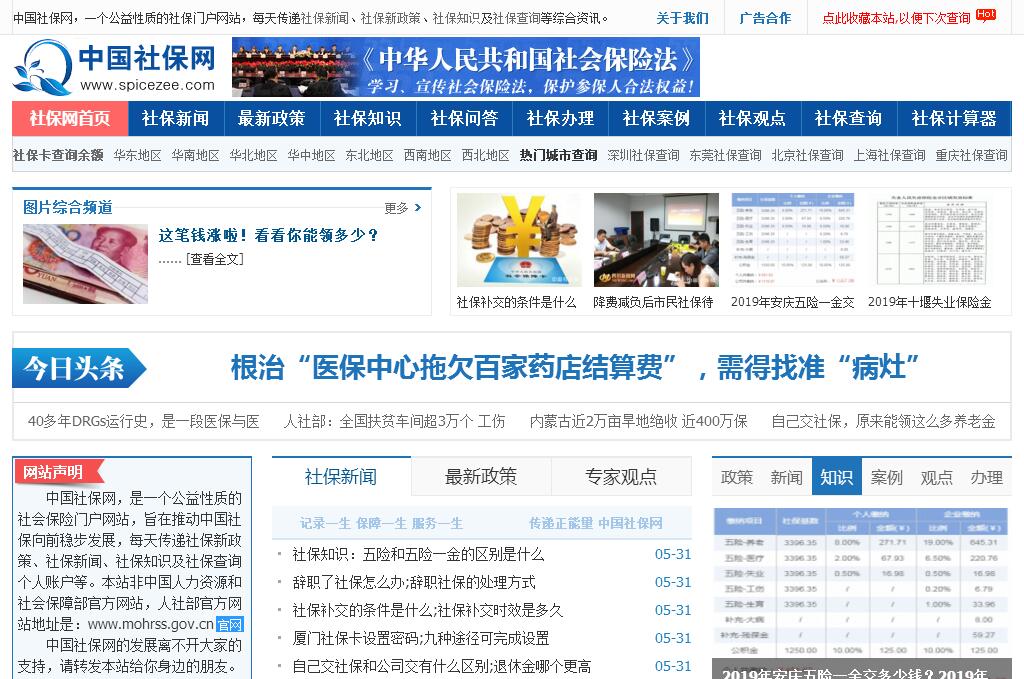Open the 2019年安庆五险一金交 table thumbnail
Screen dimensions: 1024x679
pos(793,240)
